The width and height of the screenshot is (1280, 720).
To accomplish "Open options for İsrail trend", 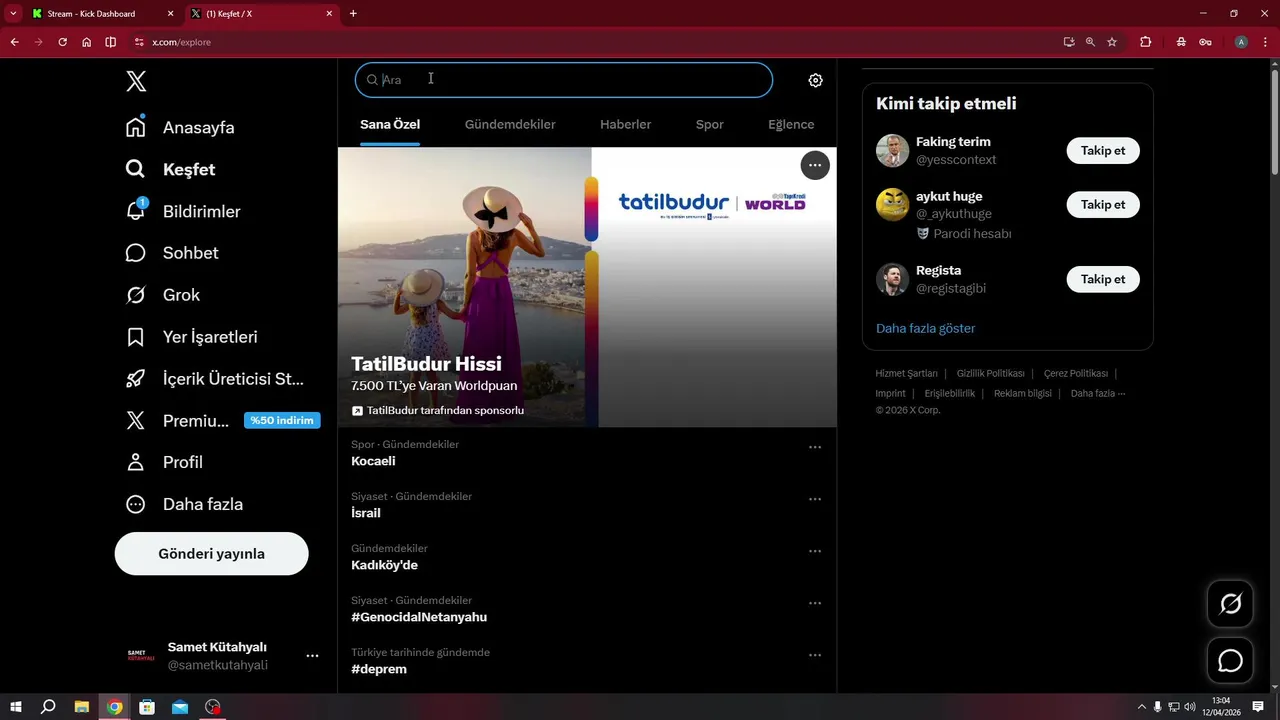I will [x=815, y=499].
